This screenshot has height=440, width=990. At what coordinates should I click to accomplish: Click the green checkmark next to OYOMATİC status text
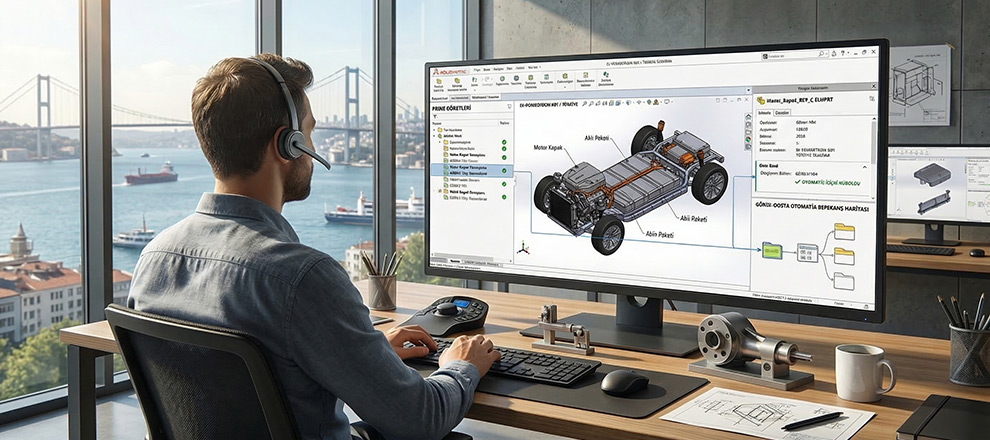point(797,181)
